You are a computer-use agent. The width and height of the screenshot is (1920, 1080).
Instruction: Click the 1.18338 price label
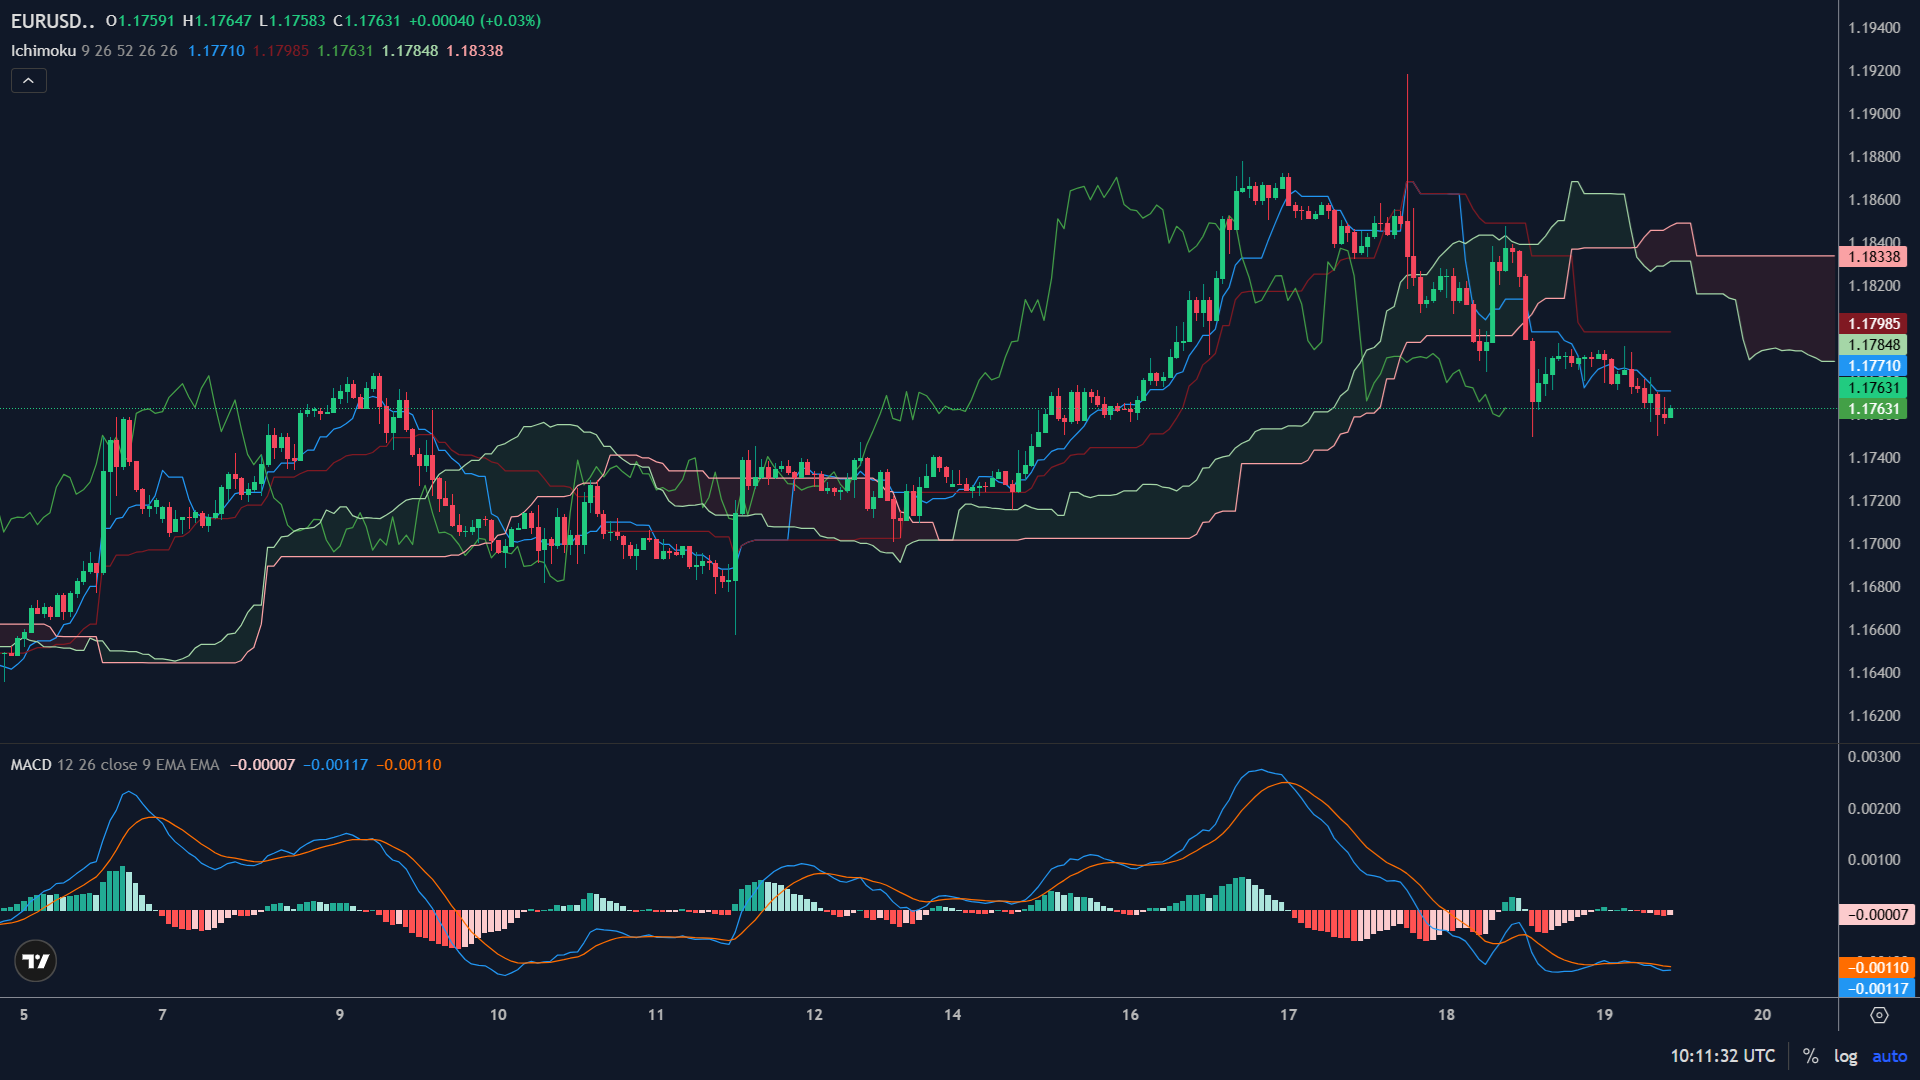[x=1873, y=257]
